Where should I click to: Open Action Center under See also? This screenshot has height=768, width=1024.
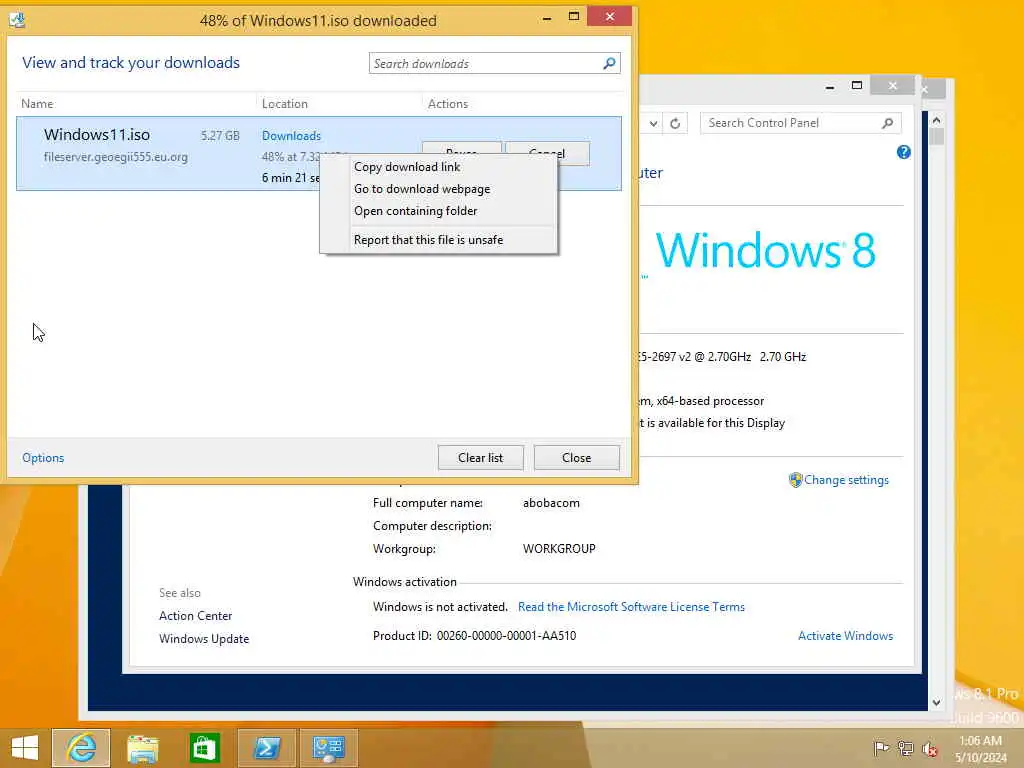(195, 616)
